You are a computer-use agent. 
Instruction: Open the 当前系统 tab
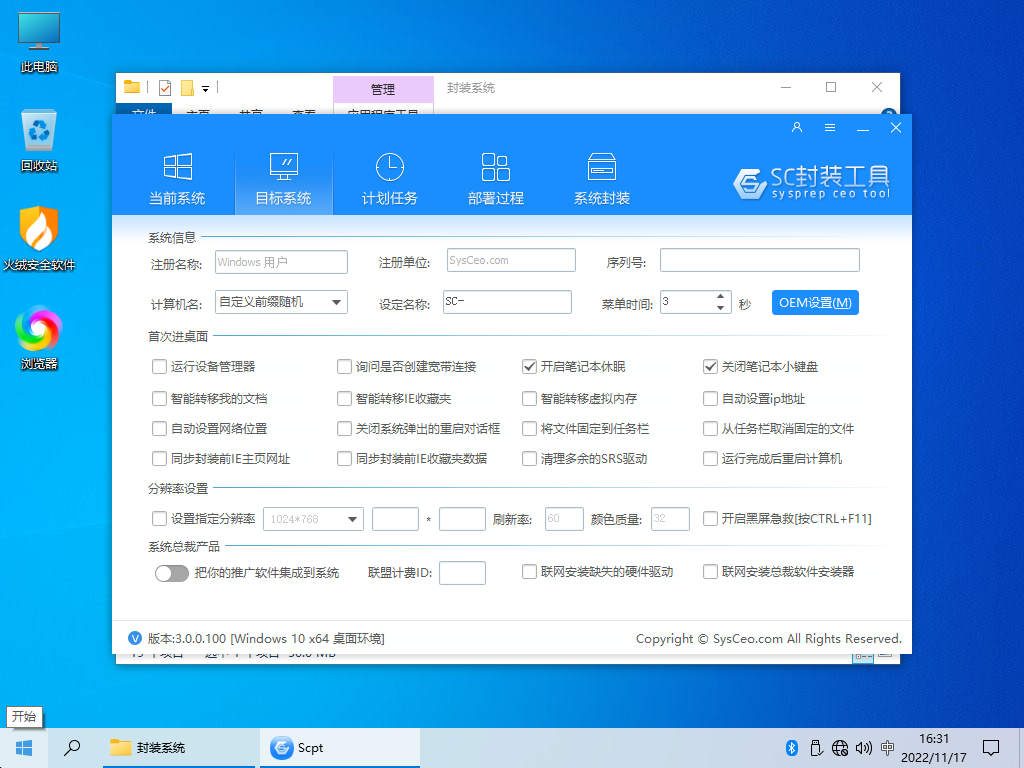click(177, 180)
